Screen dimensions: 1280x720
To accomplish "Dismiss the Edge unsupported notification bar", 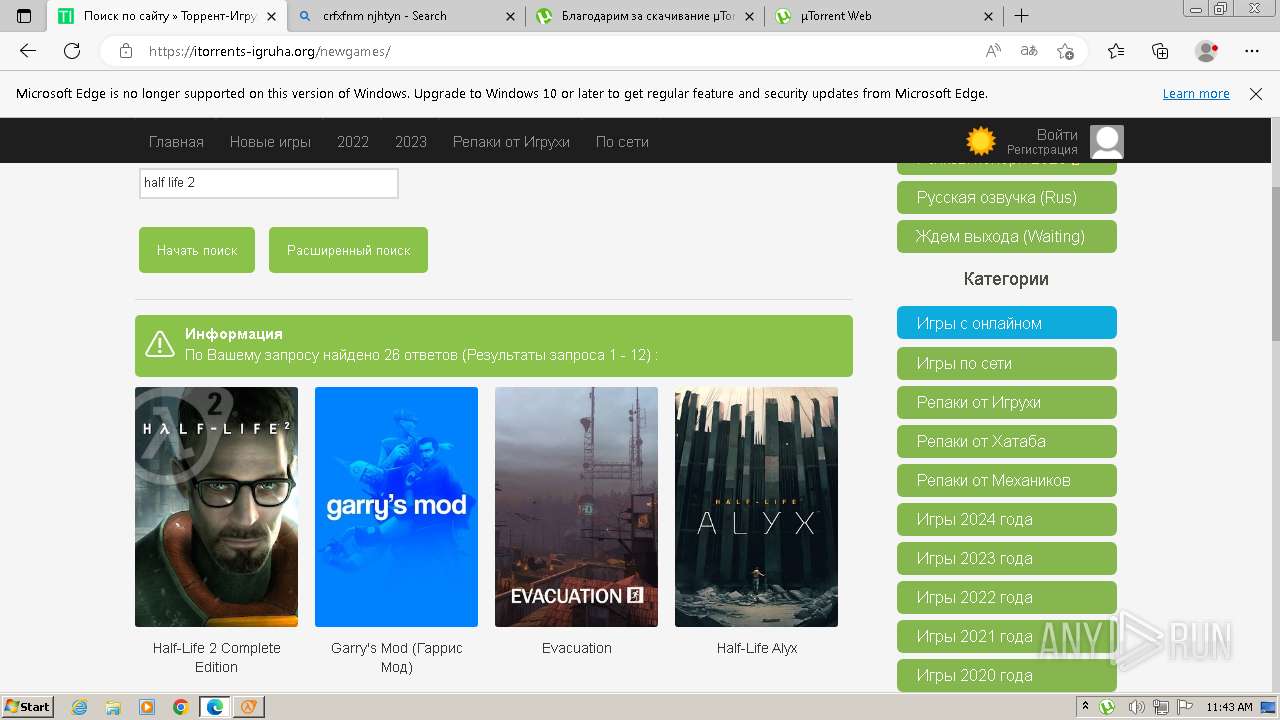I will point(1256,94).
